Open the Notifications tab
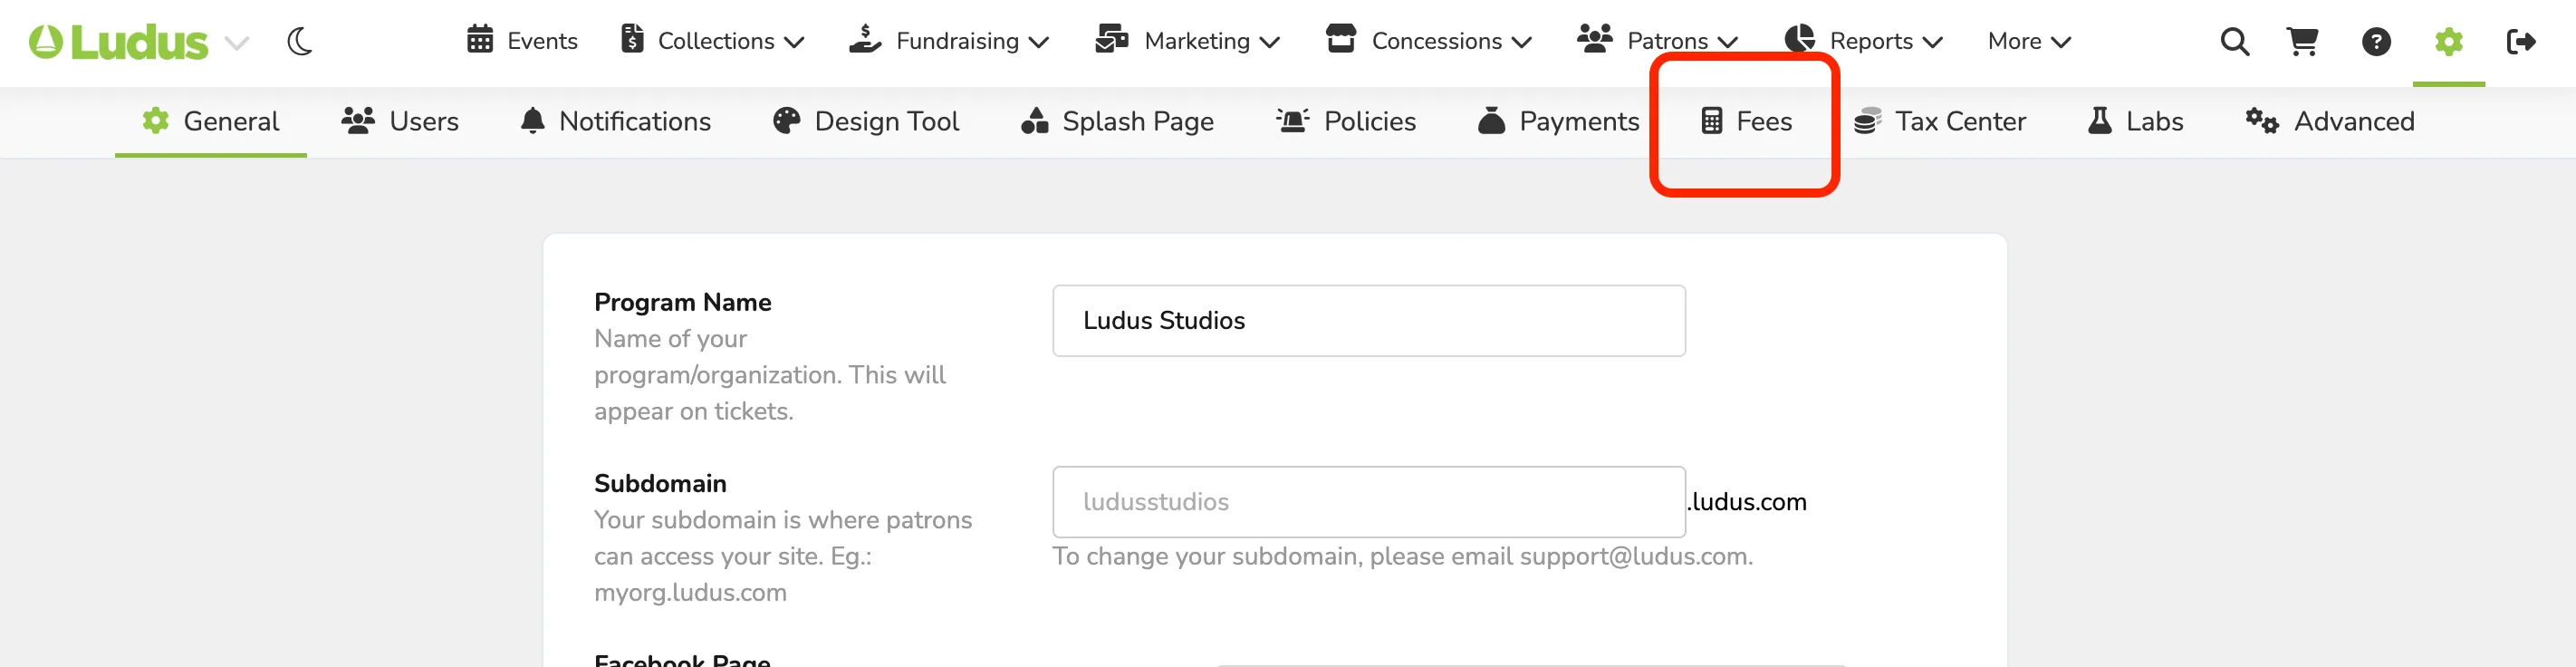 [616, 122]
